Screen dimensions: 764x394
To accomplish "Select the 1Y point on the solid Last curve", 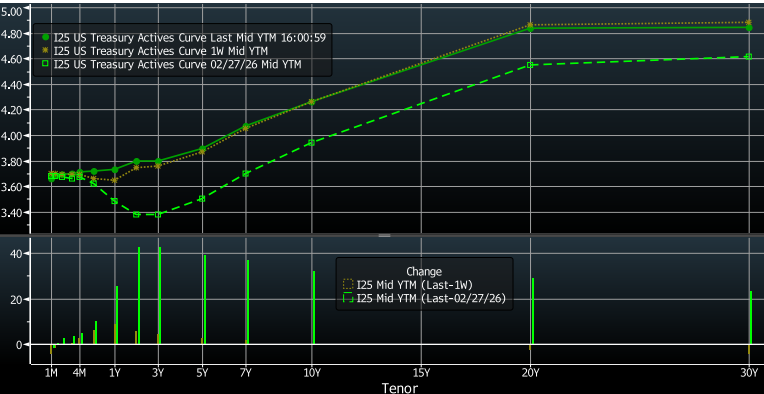I will click(x=115, y=169).
